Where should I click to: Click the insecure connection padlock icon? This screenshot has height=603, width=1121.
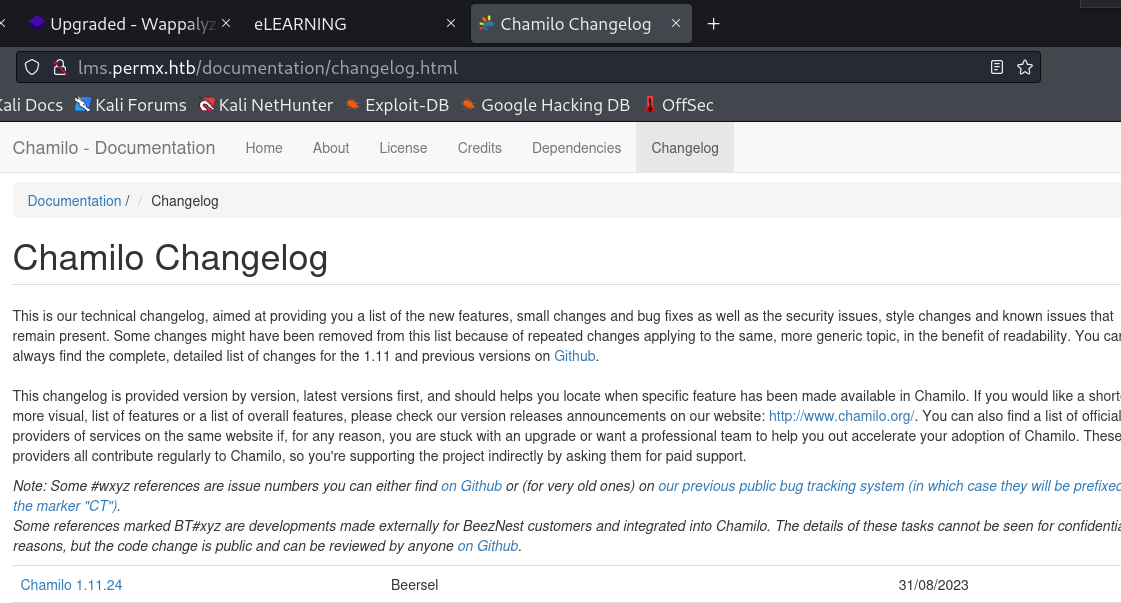tap(59, 67)
